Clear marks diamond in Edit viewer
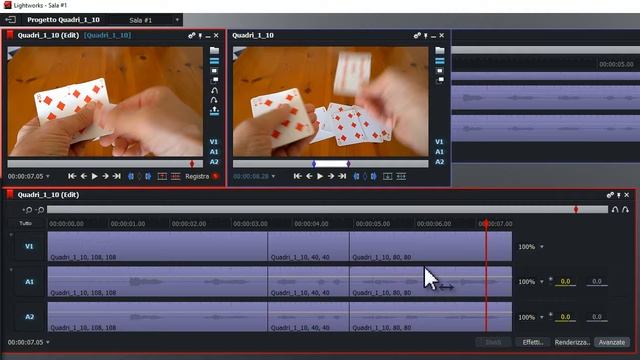 pos(139,176)
